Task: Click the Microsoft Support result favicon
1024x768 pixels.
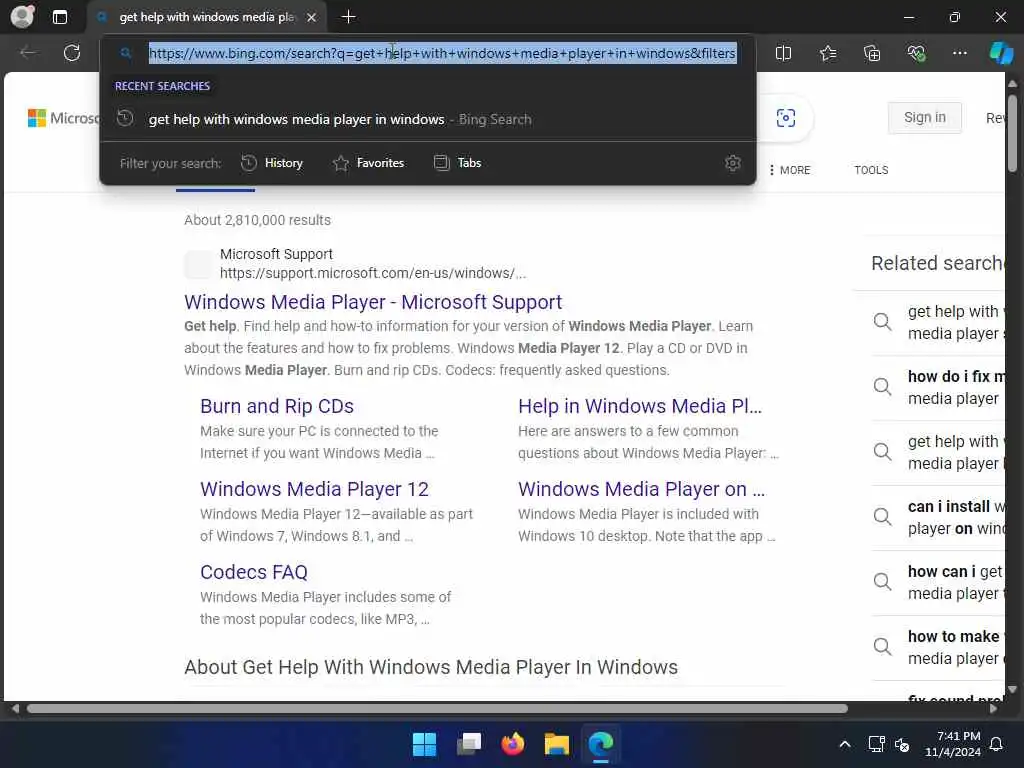Action: [x=199, y=264]
